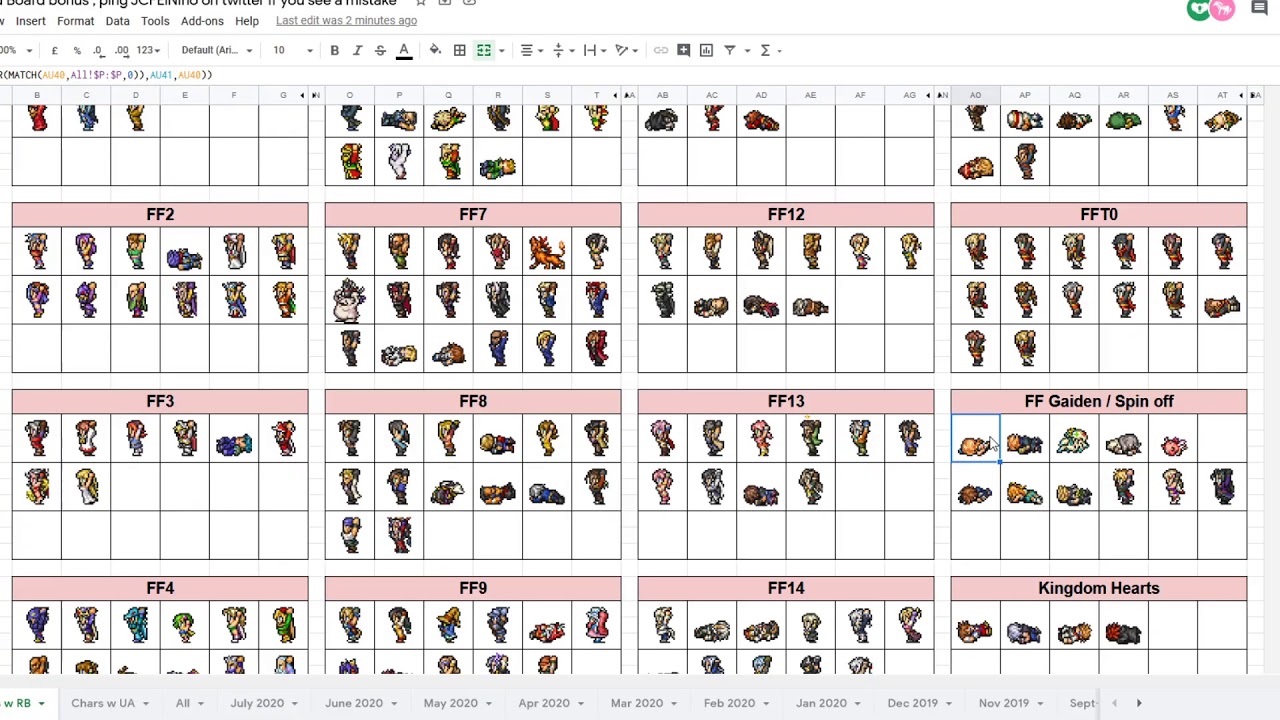1280x720 pixels.
Task: Click the pink collaborator avatar
Action: [x=1222, y=9]
